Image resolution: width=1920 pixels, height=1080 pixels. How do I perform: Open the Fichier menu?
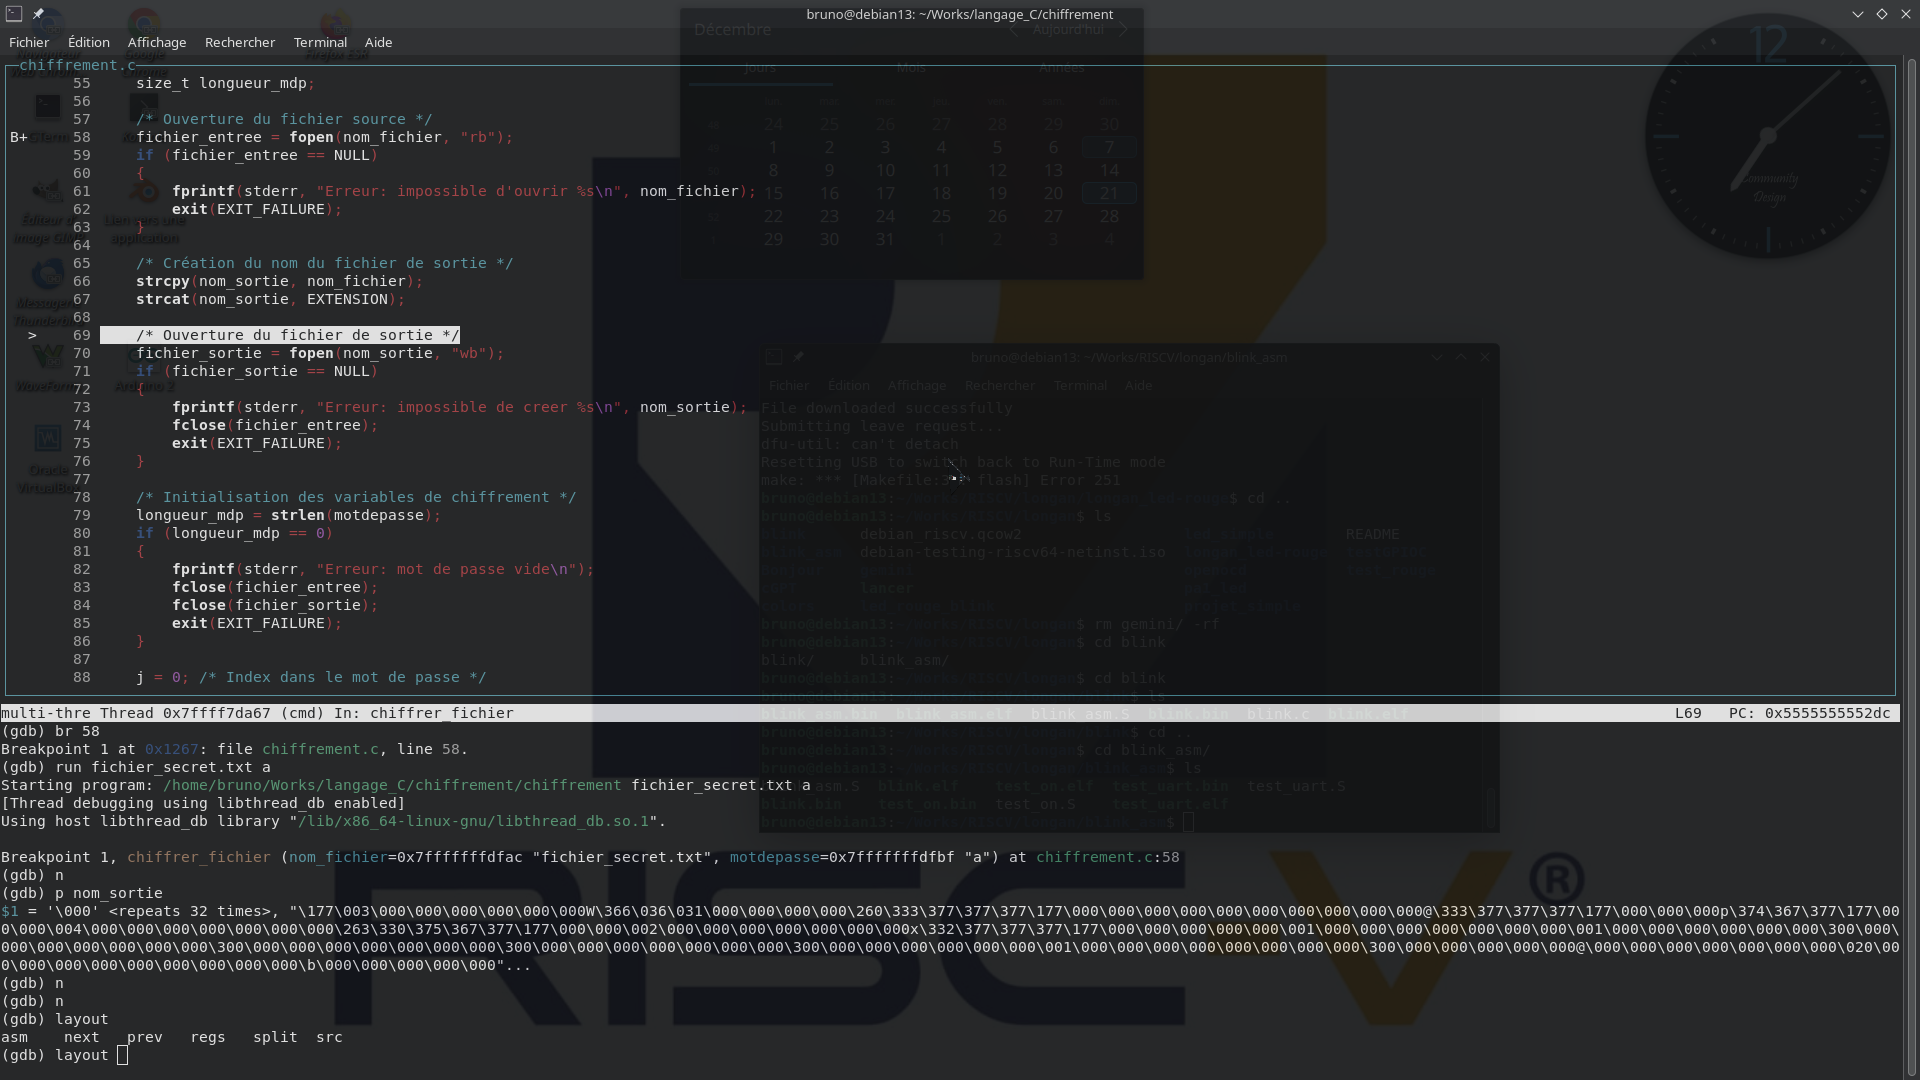tap(29, 42)
